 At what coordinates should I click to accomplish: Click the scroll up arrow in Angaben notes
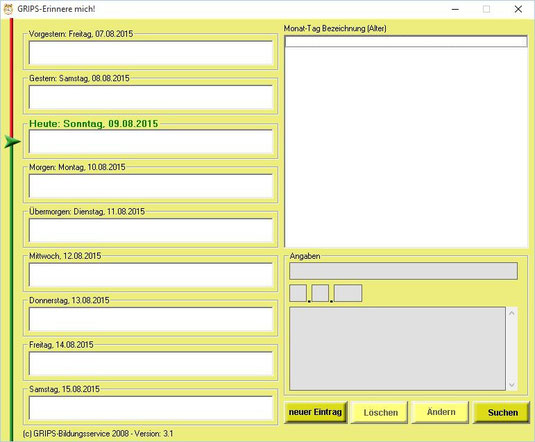(x=512, y=313)
